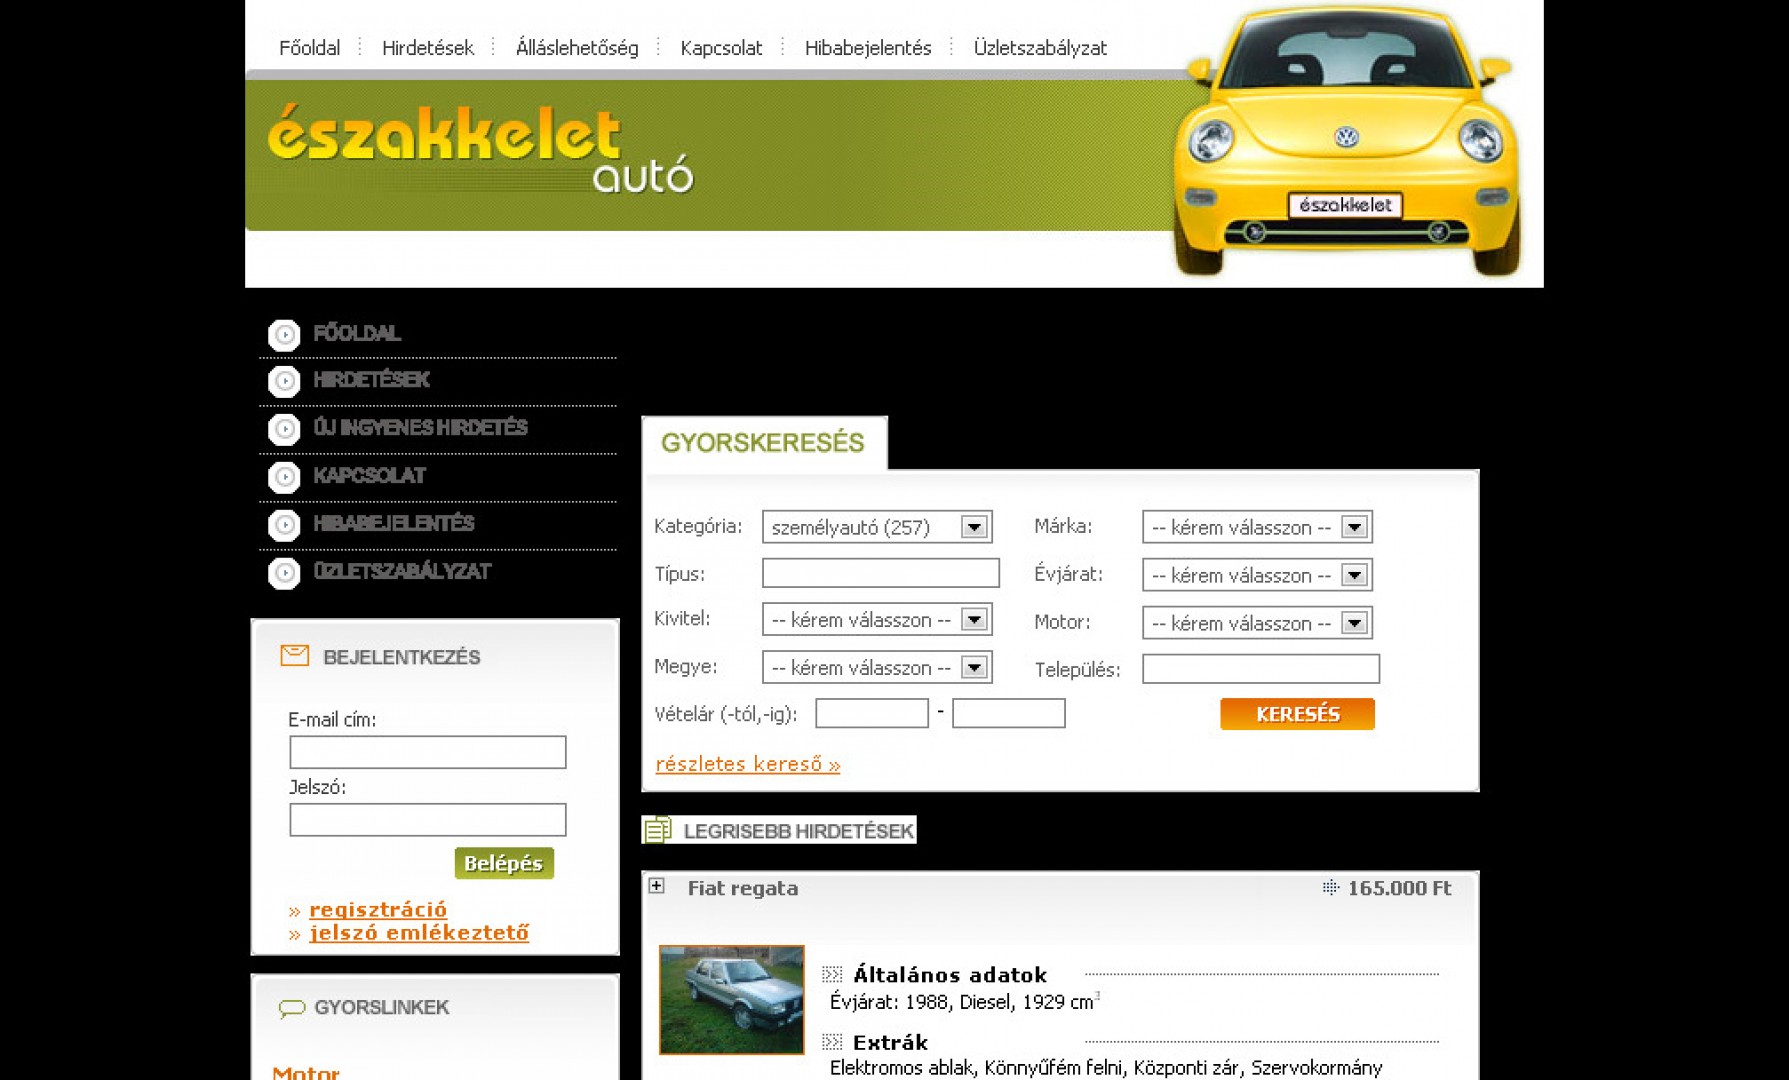This screenshot has height=1080, width=1789.
Task: Open Álláslehetőség in the top menu
Action: pyautogui.click(x=577, y=48)
